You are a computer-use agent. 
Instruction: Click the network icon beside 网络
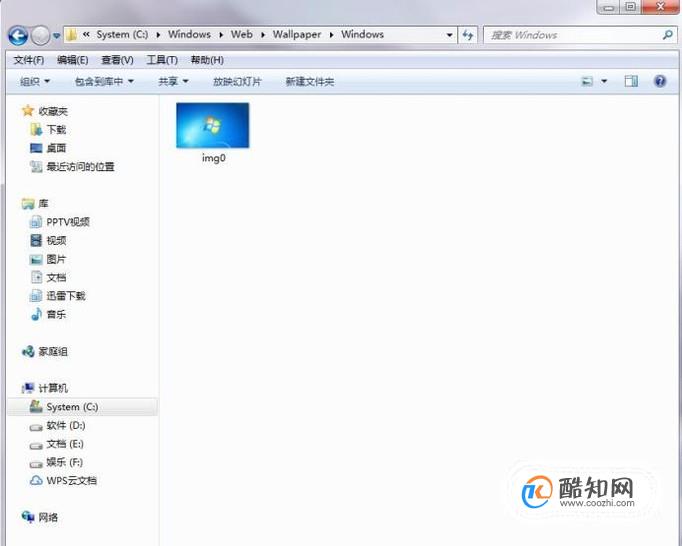tap(28, 517)
